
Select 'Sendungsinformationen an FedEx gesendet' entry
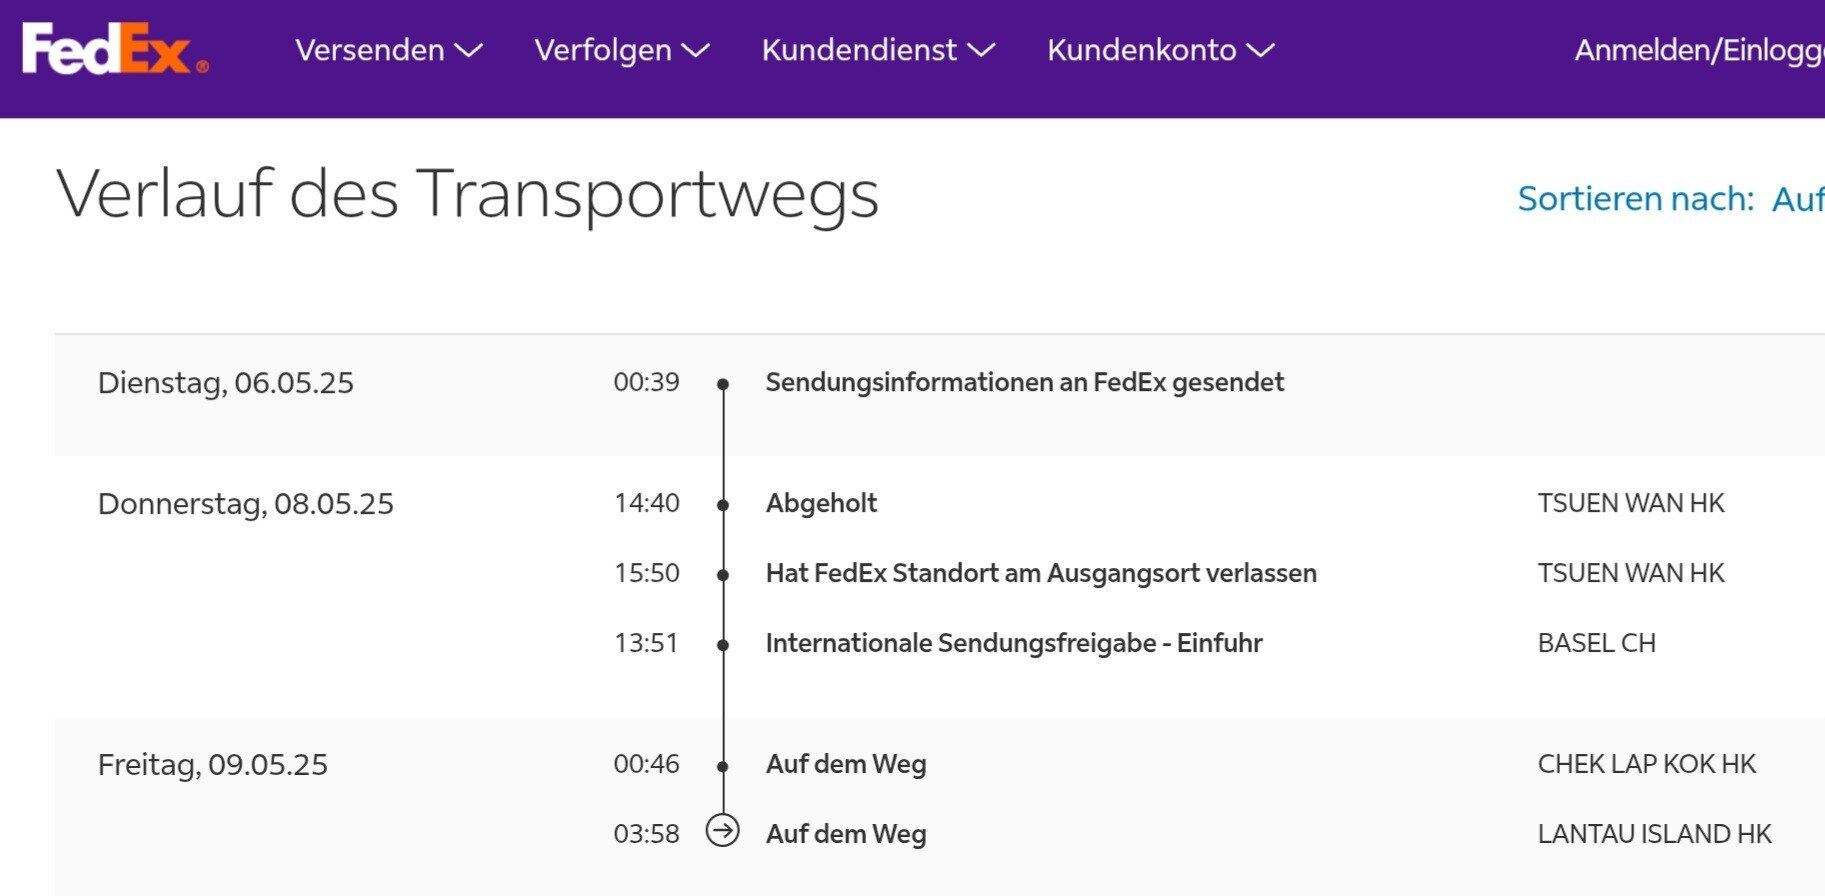coord(1024,382)
